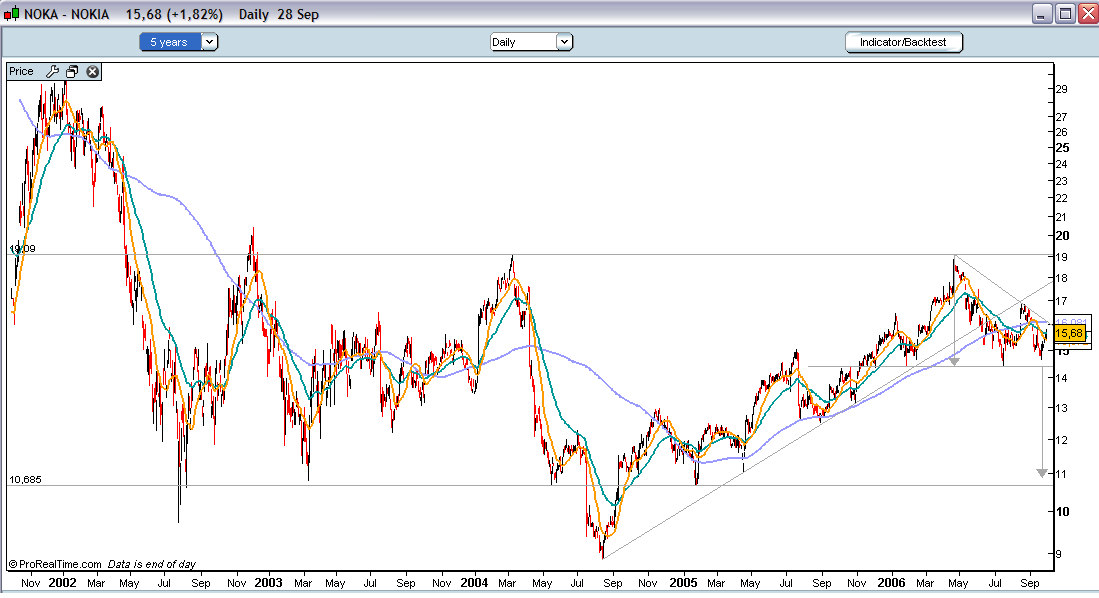Click the 2002 year label on the time axis
The image size is (1099, 598).
tap(62, 583)
